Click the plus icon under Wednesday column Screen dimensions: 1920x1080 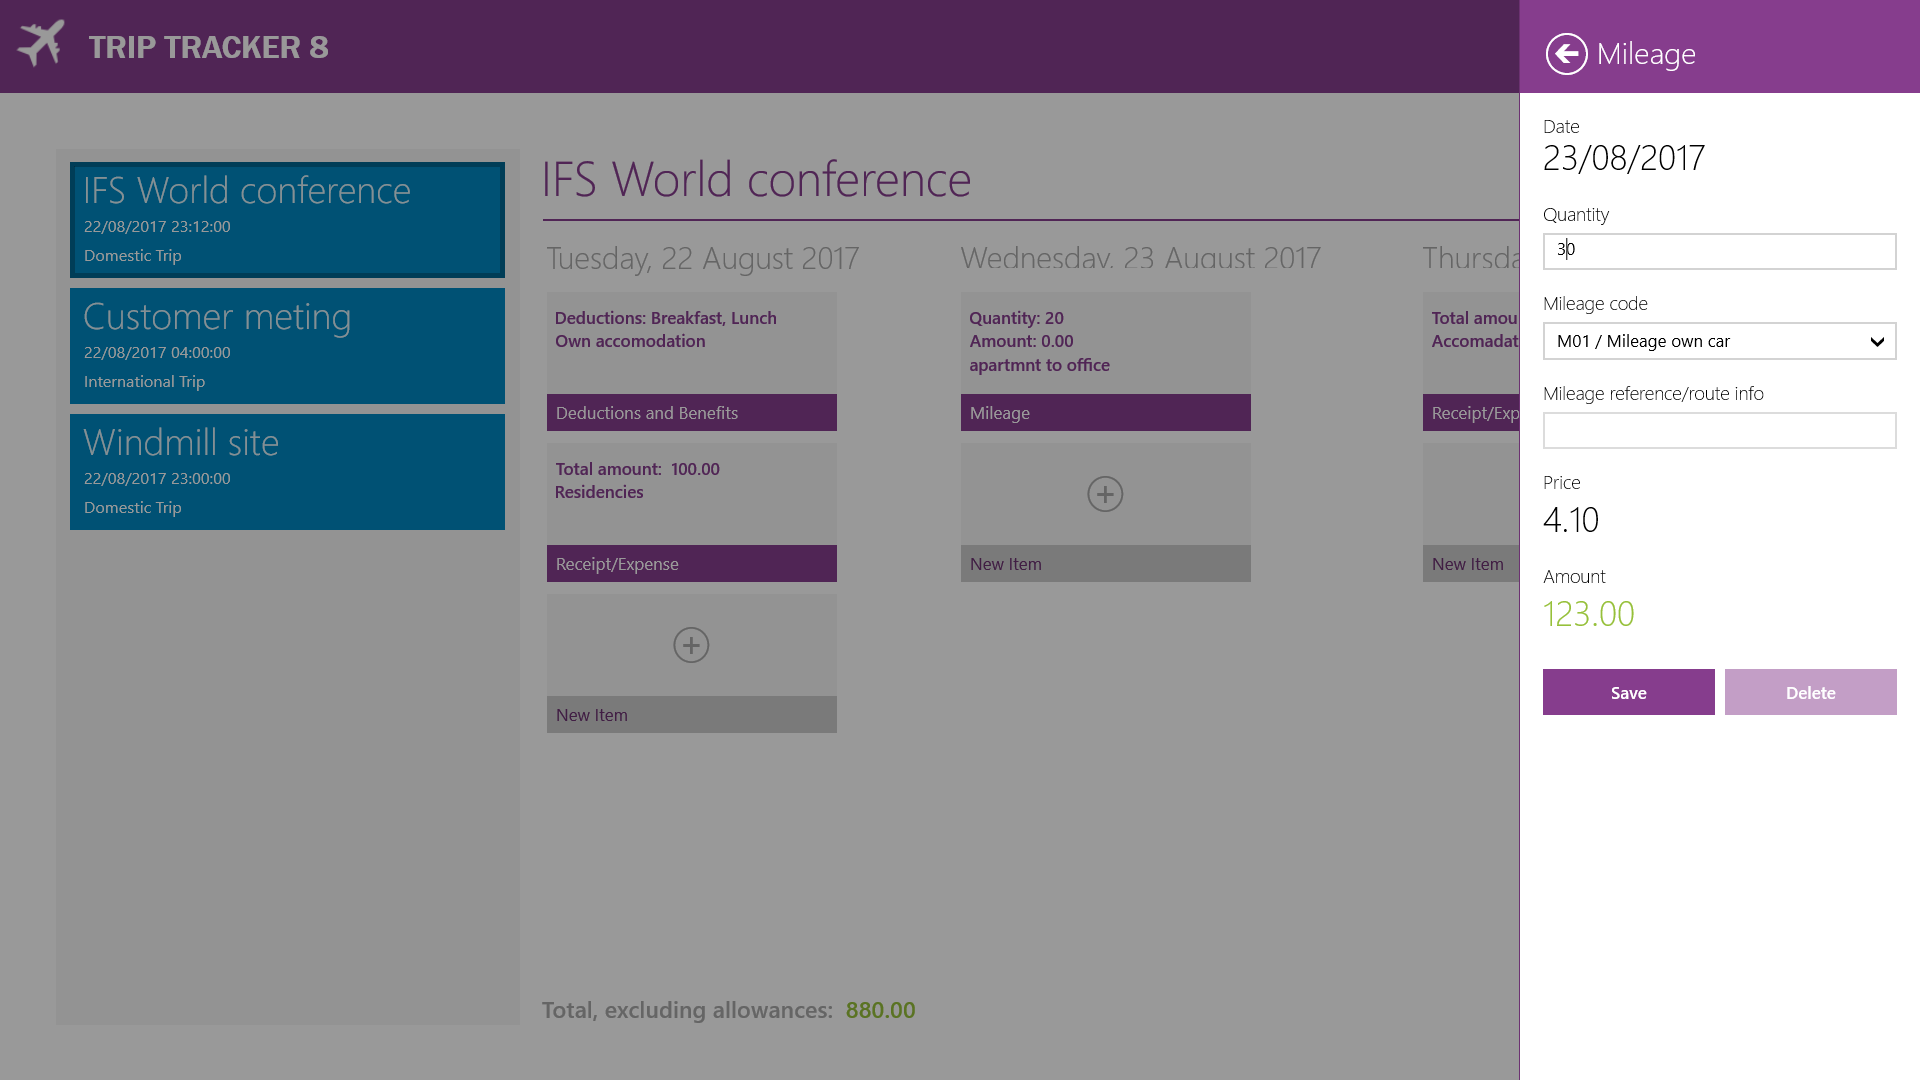point(1105,494)
